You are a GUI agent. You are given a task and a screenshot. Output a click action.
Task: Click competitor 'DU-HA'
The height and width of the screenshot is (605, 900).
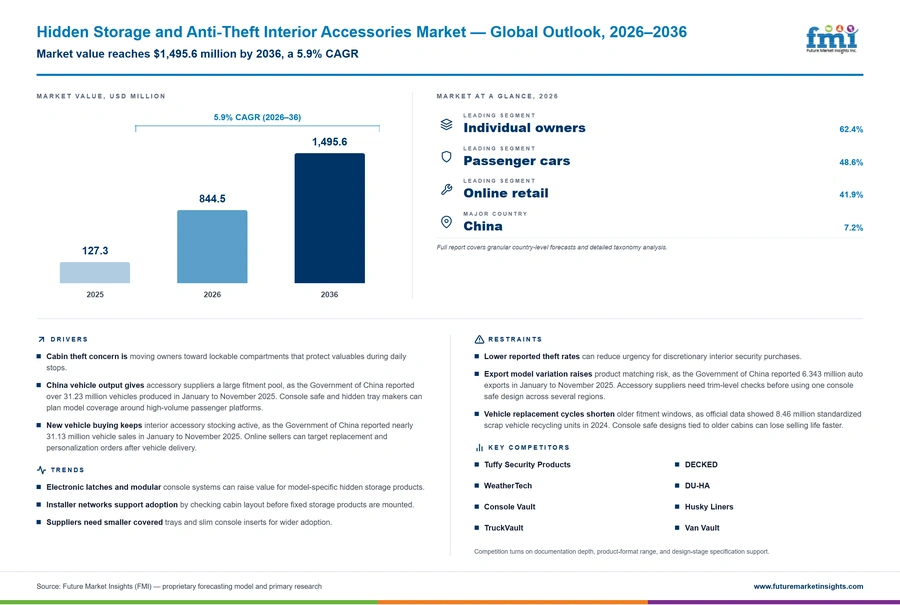[x=697, y=486]
